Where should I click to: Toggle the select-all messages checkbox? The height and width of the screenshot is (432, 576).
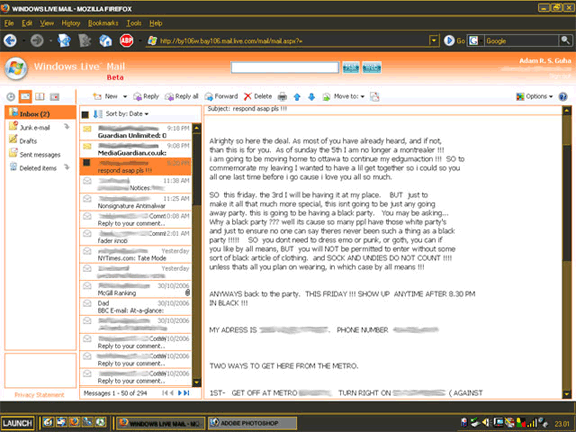point(85,115)
